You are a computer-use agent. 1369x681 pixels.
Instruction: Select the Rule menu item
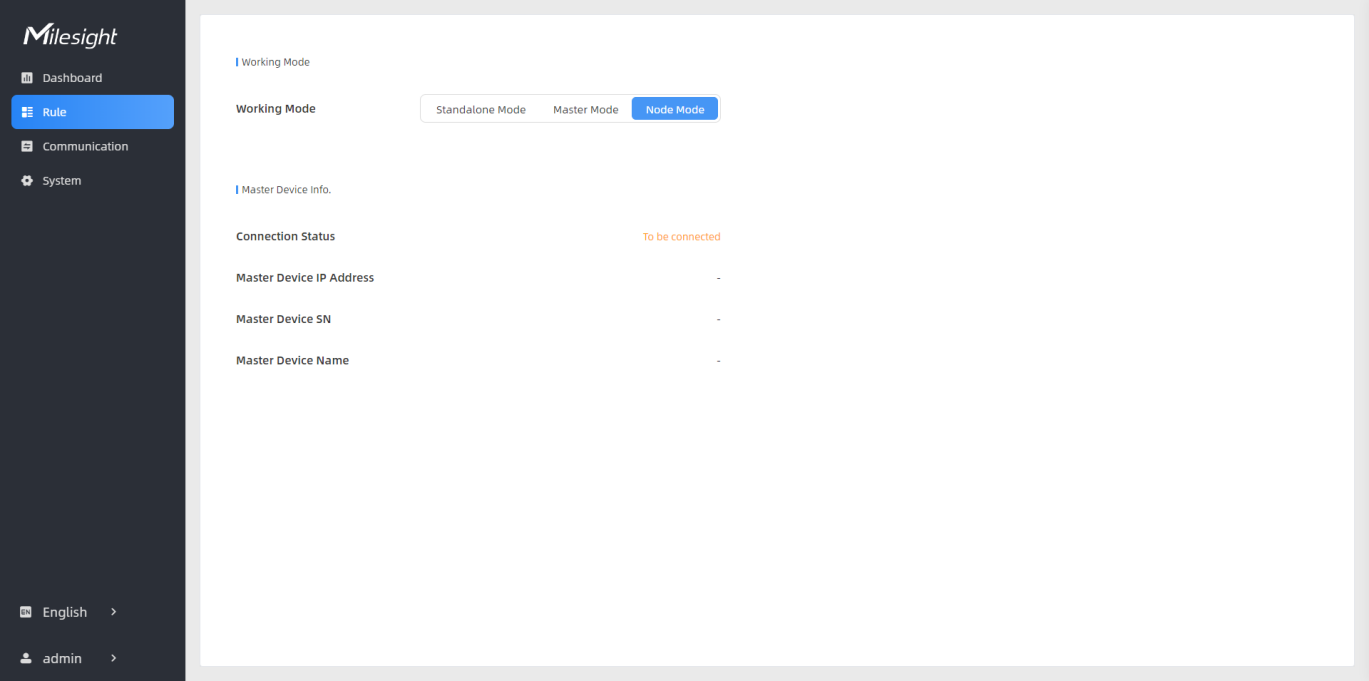(x=54, y=112)
